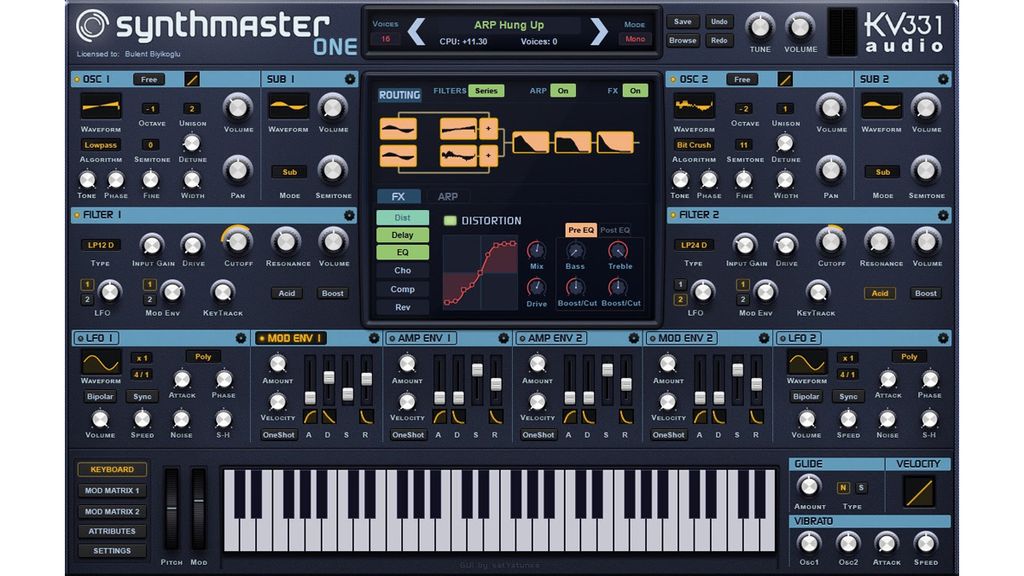This screenshot has width=1024, height=576.
Task: Click the Browse button
Action: 682,39
